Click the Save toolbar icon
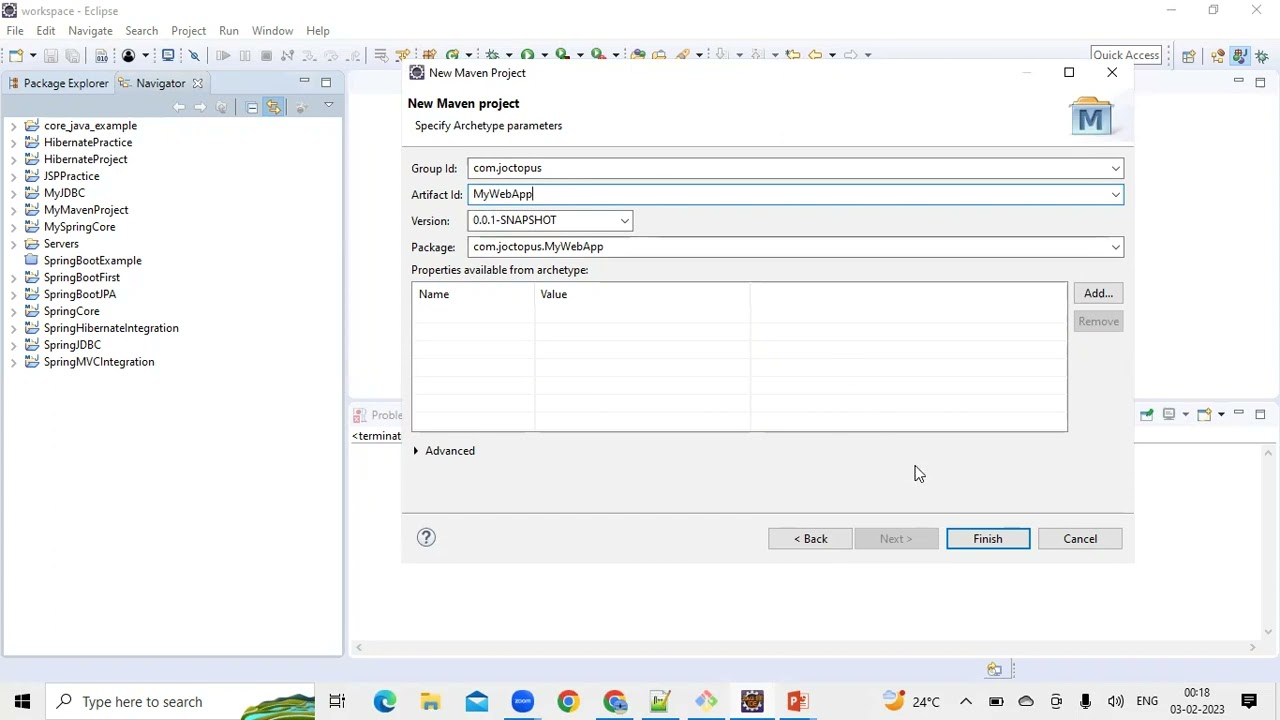The width and height of the screenshot is (1280, 720). 51,55
